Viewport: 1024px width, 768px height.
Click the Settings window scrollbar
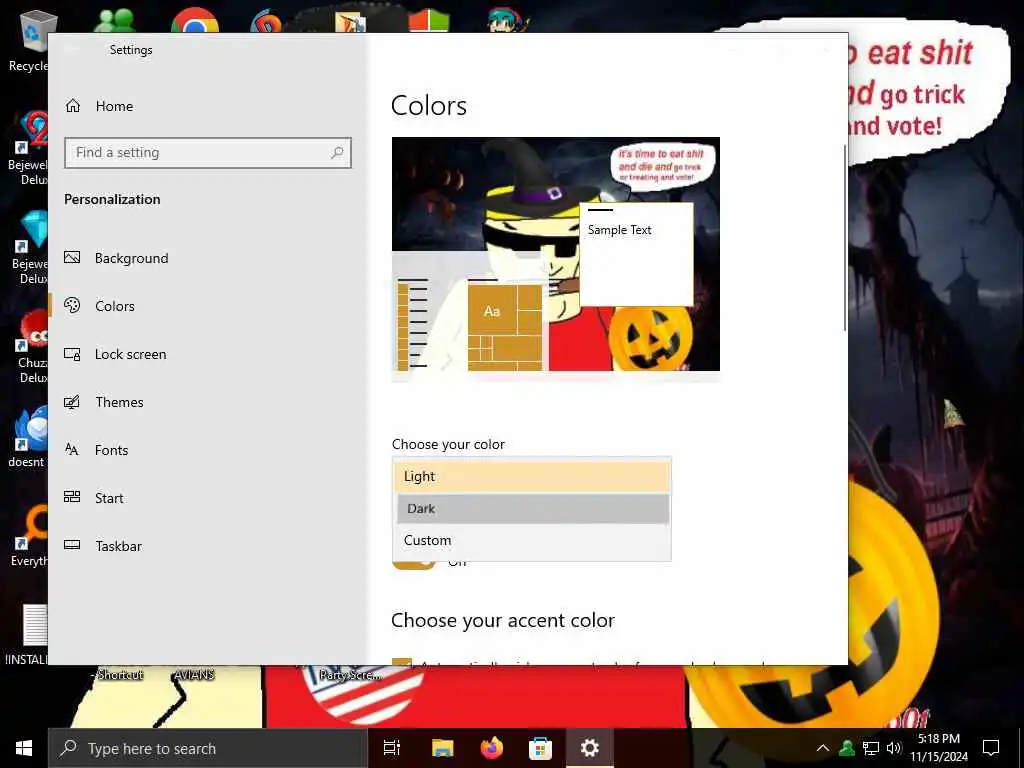point(845,238)
